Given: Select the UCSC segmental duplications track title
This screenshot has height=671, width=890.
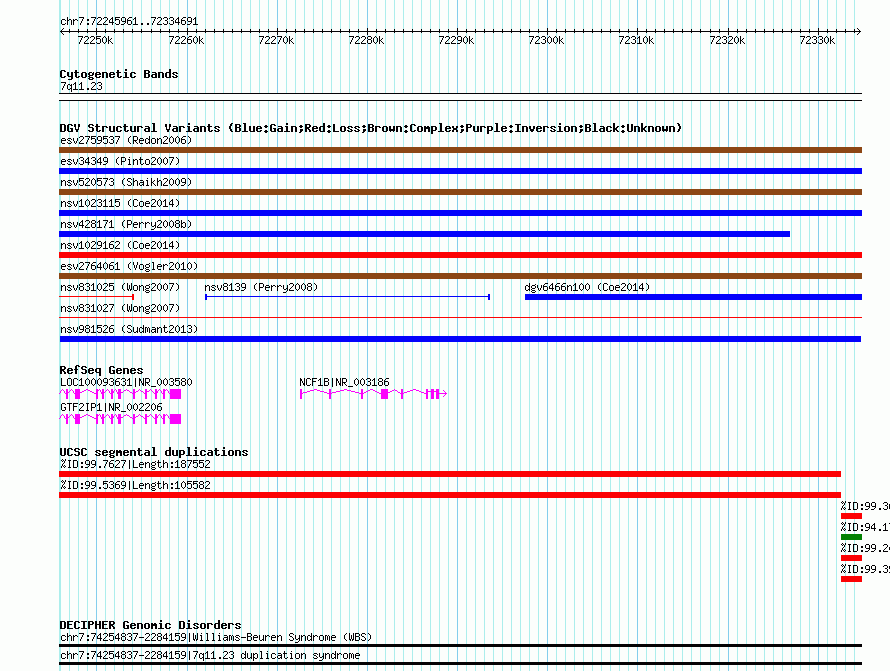Looking at the screenshot, I should pyautogui.click(x=154, y=452).
